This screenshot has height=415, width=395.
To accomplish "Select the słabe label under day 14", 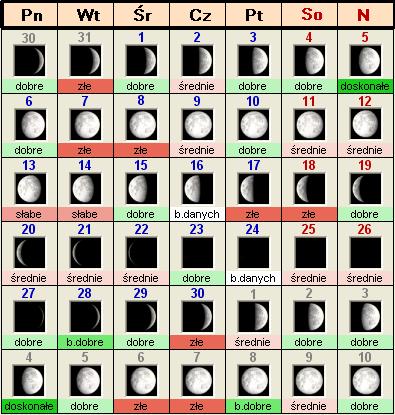I will tap(85, 214).
